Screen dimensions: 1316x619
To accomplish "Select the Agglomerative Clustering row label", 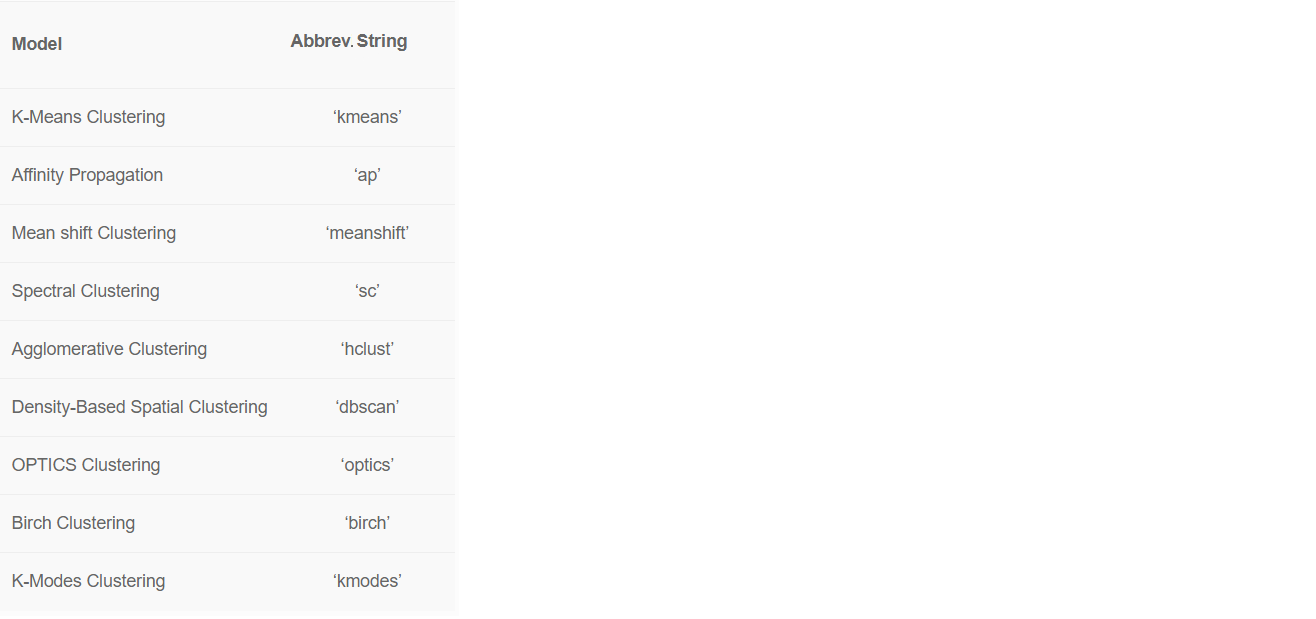I will point(109,349).
